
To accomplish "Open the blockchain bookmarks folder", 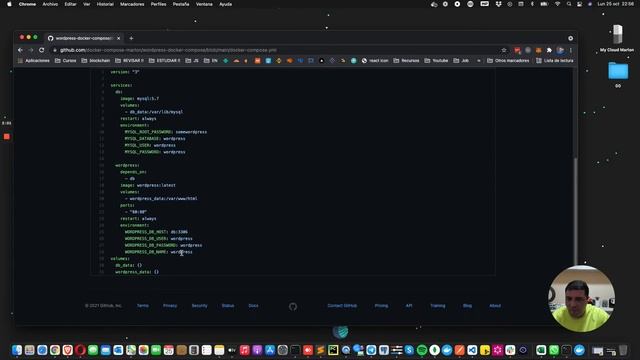I will (96, 60).
